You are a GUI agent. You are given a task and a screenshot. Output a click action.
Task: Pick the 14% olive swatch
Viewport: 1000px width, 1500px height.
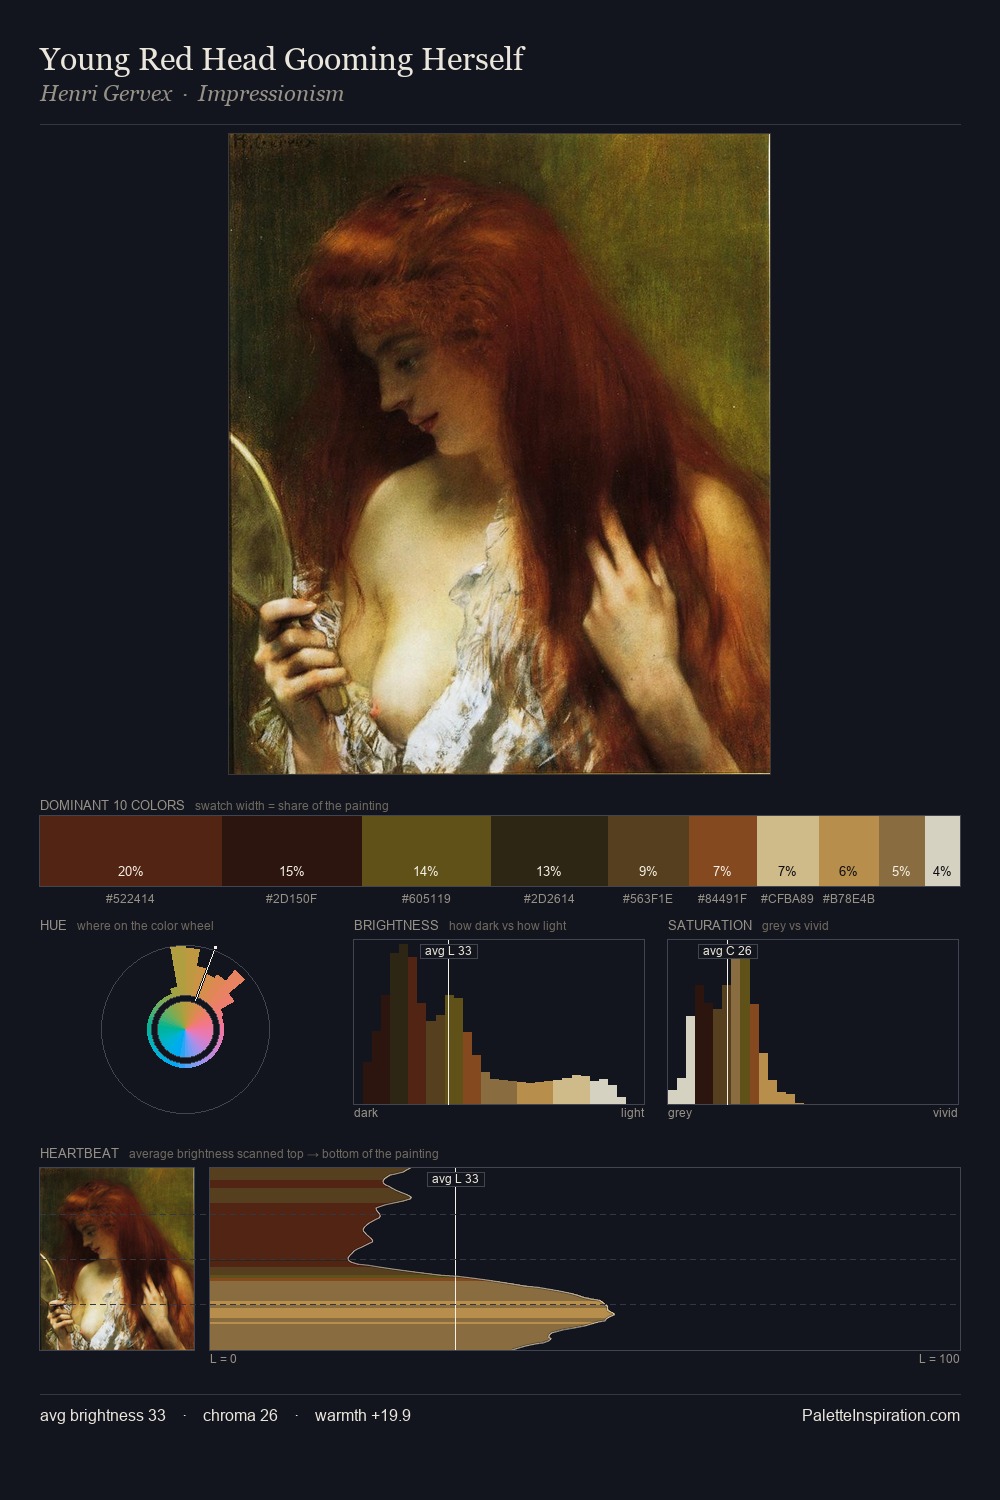(x=426, y=851)
